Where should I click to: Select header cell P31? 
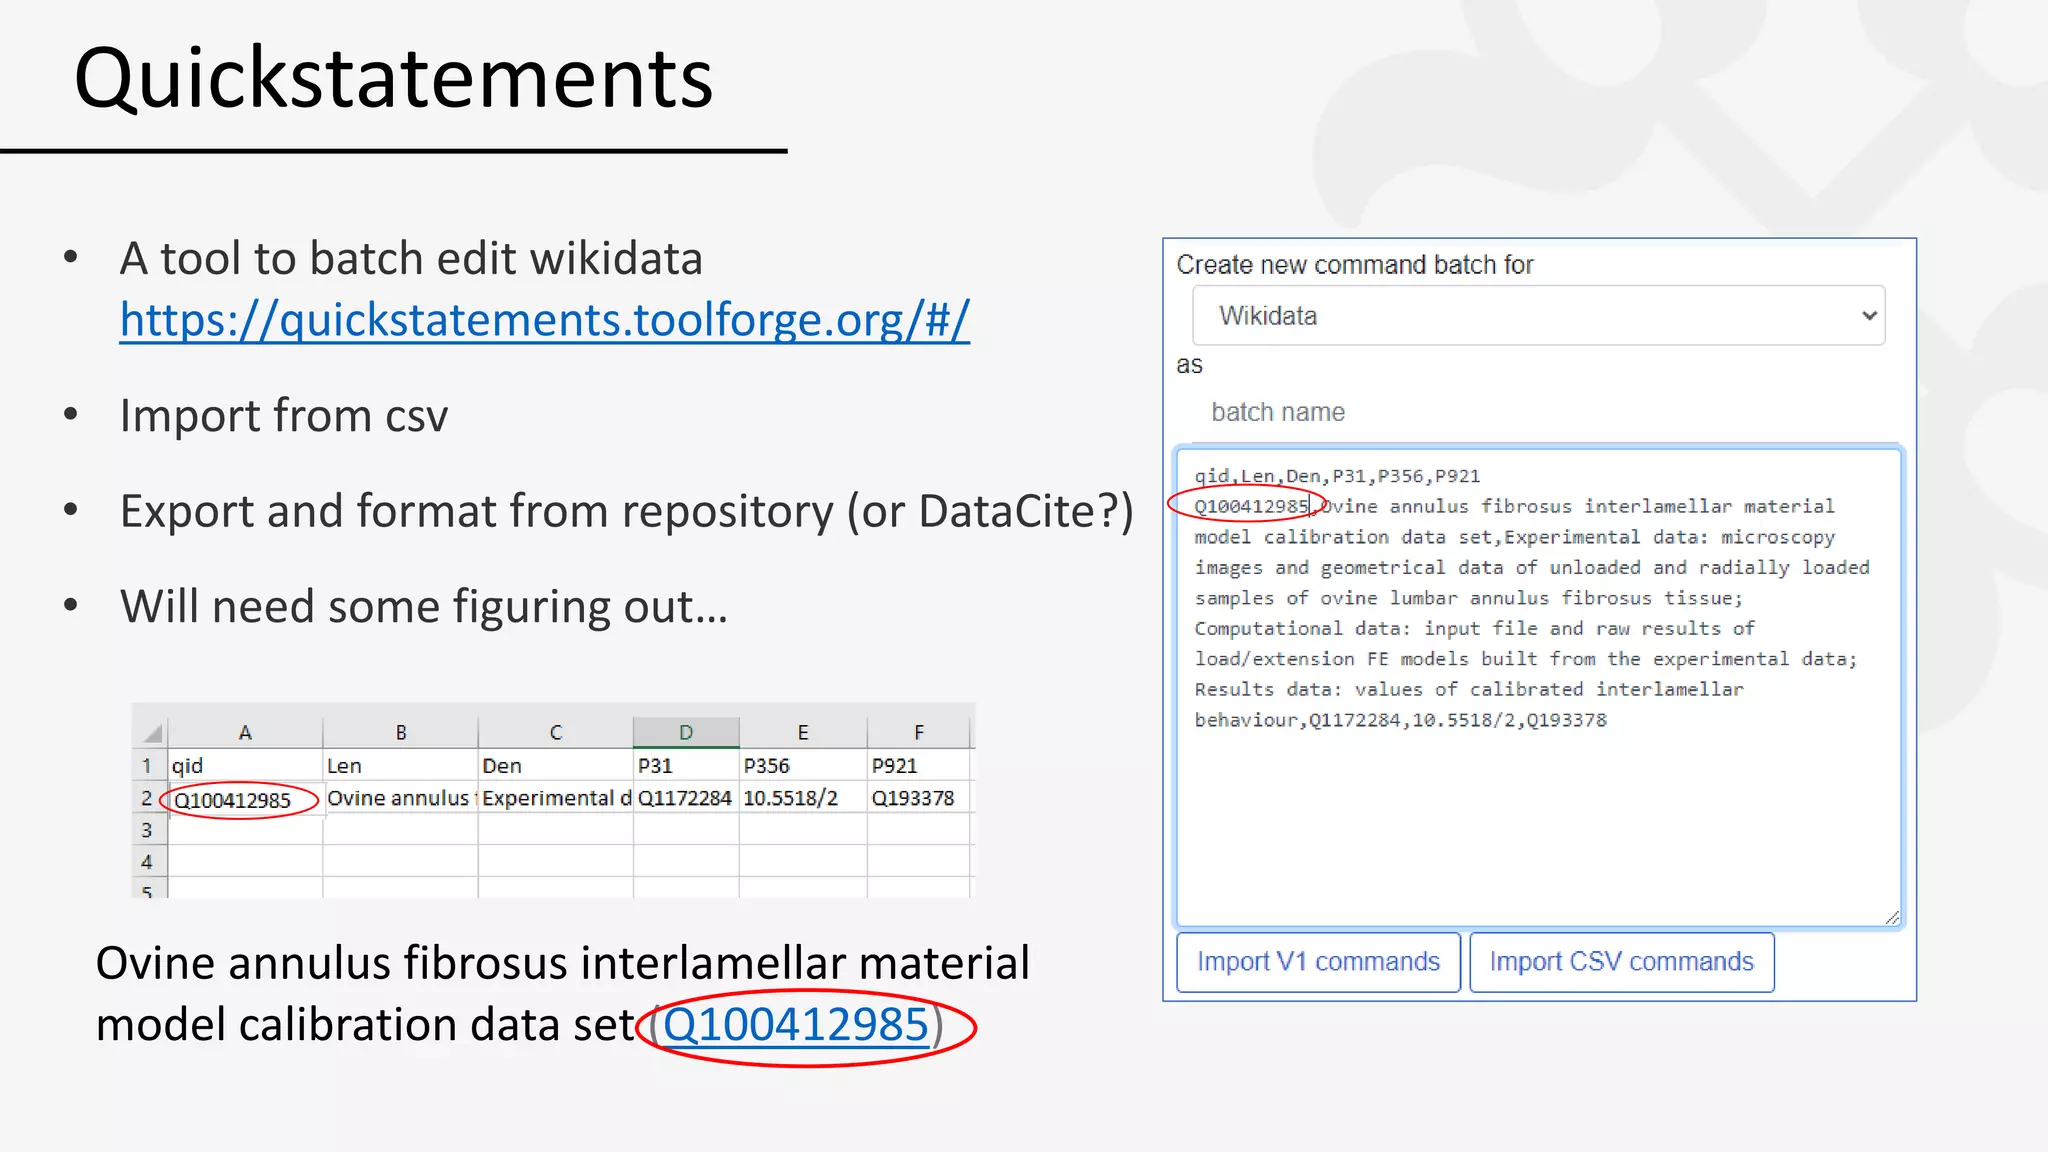tap(686, 766)
